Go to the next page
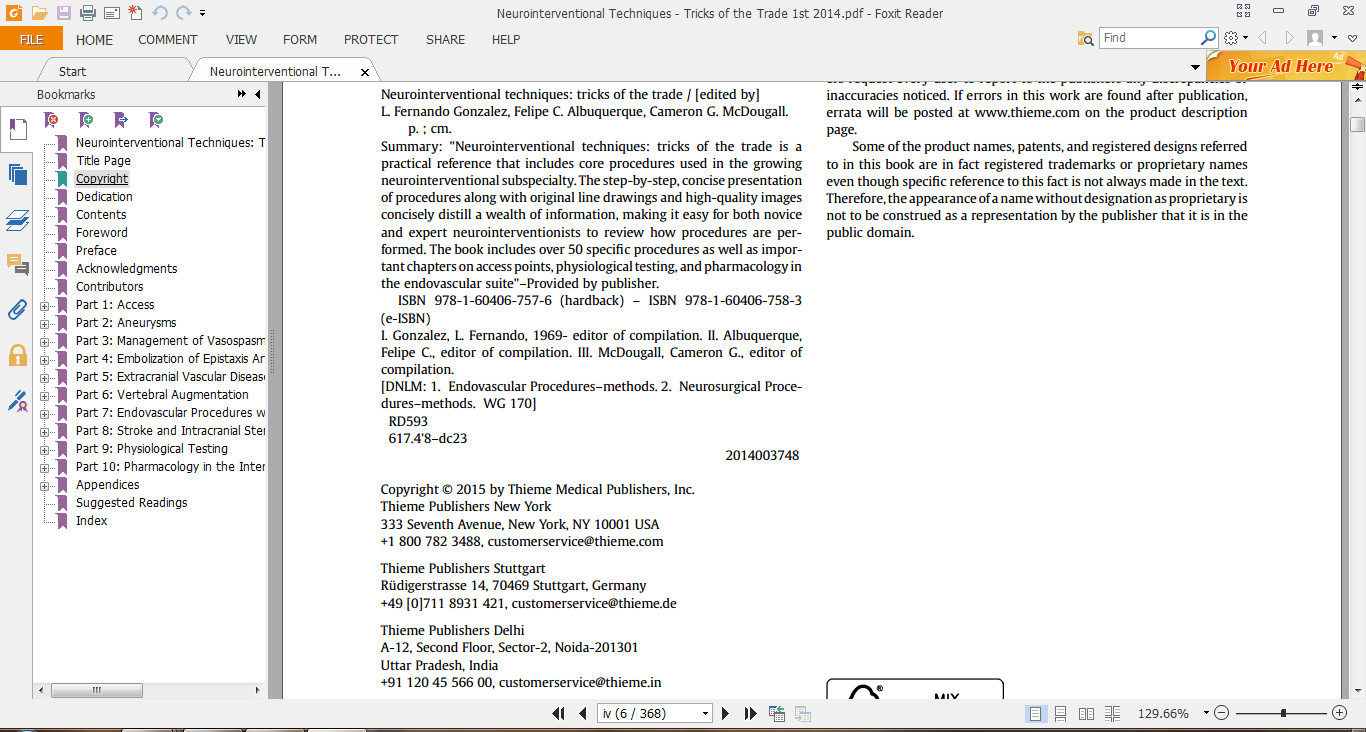 (726, 713)
